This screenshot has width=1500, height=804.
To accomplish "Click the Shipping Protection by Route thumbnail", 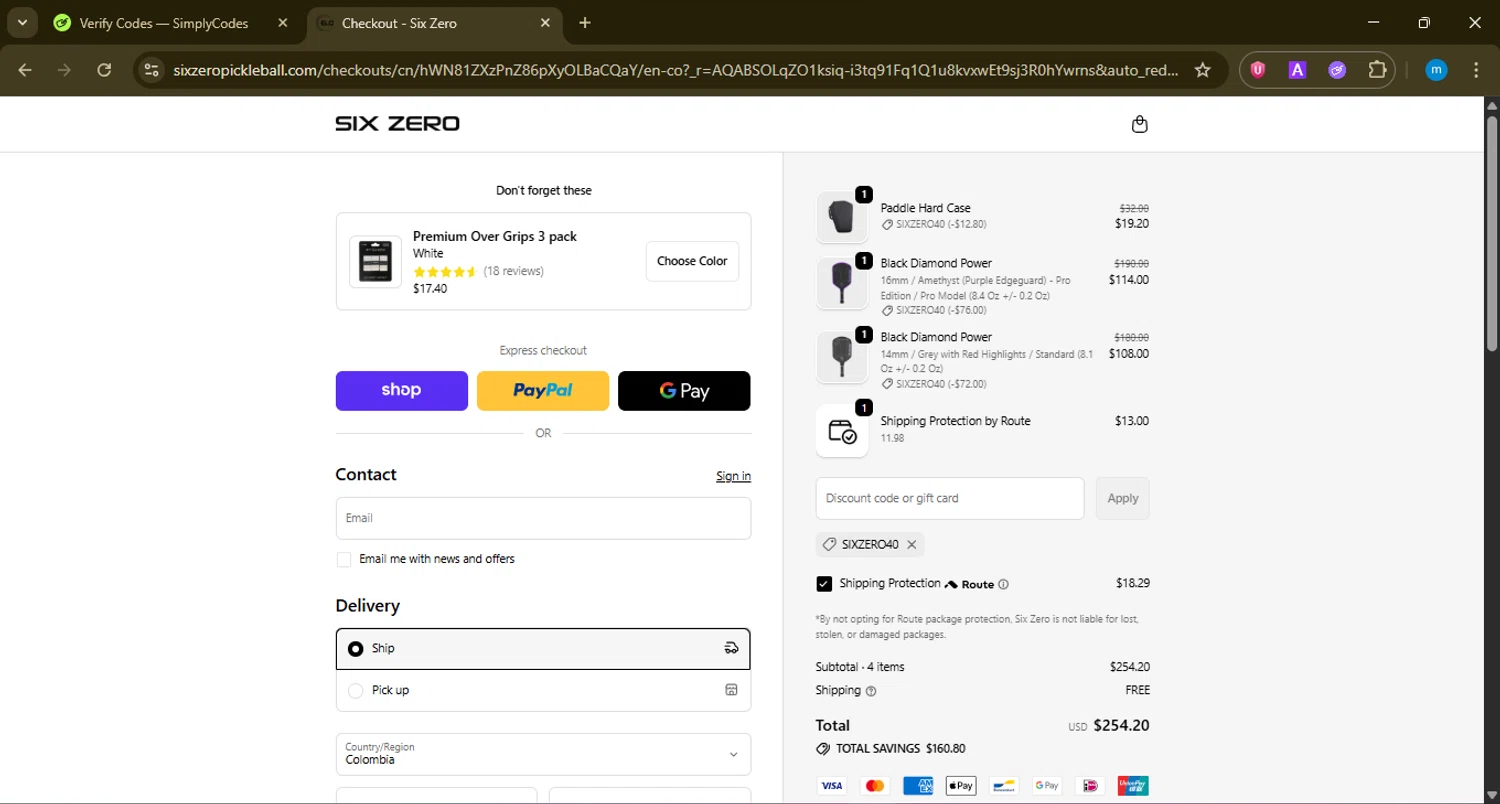I will tap(842, 431).
